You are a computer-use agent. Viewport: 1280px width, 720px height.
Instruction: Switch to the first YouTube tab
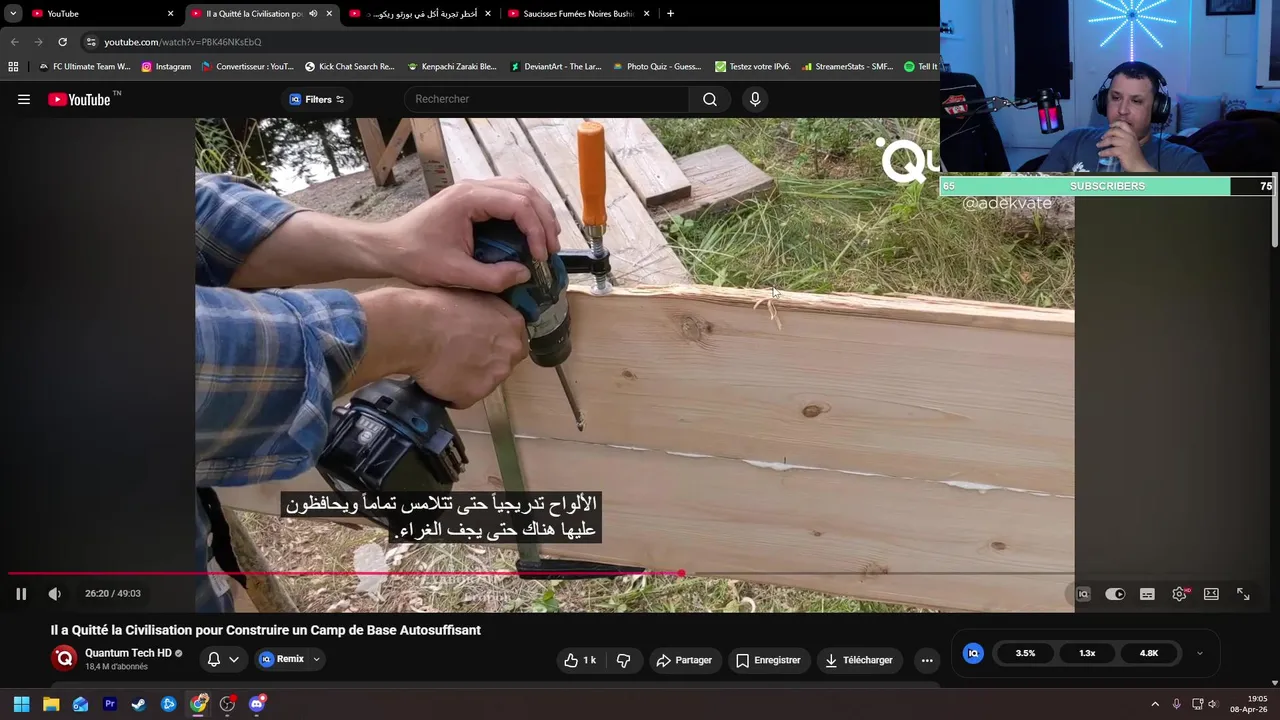(x=100, y=14)
